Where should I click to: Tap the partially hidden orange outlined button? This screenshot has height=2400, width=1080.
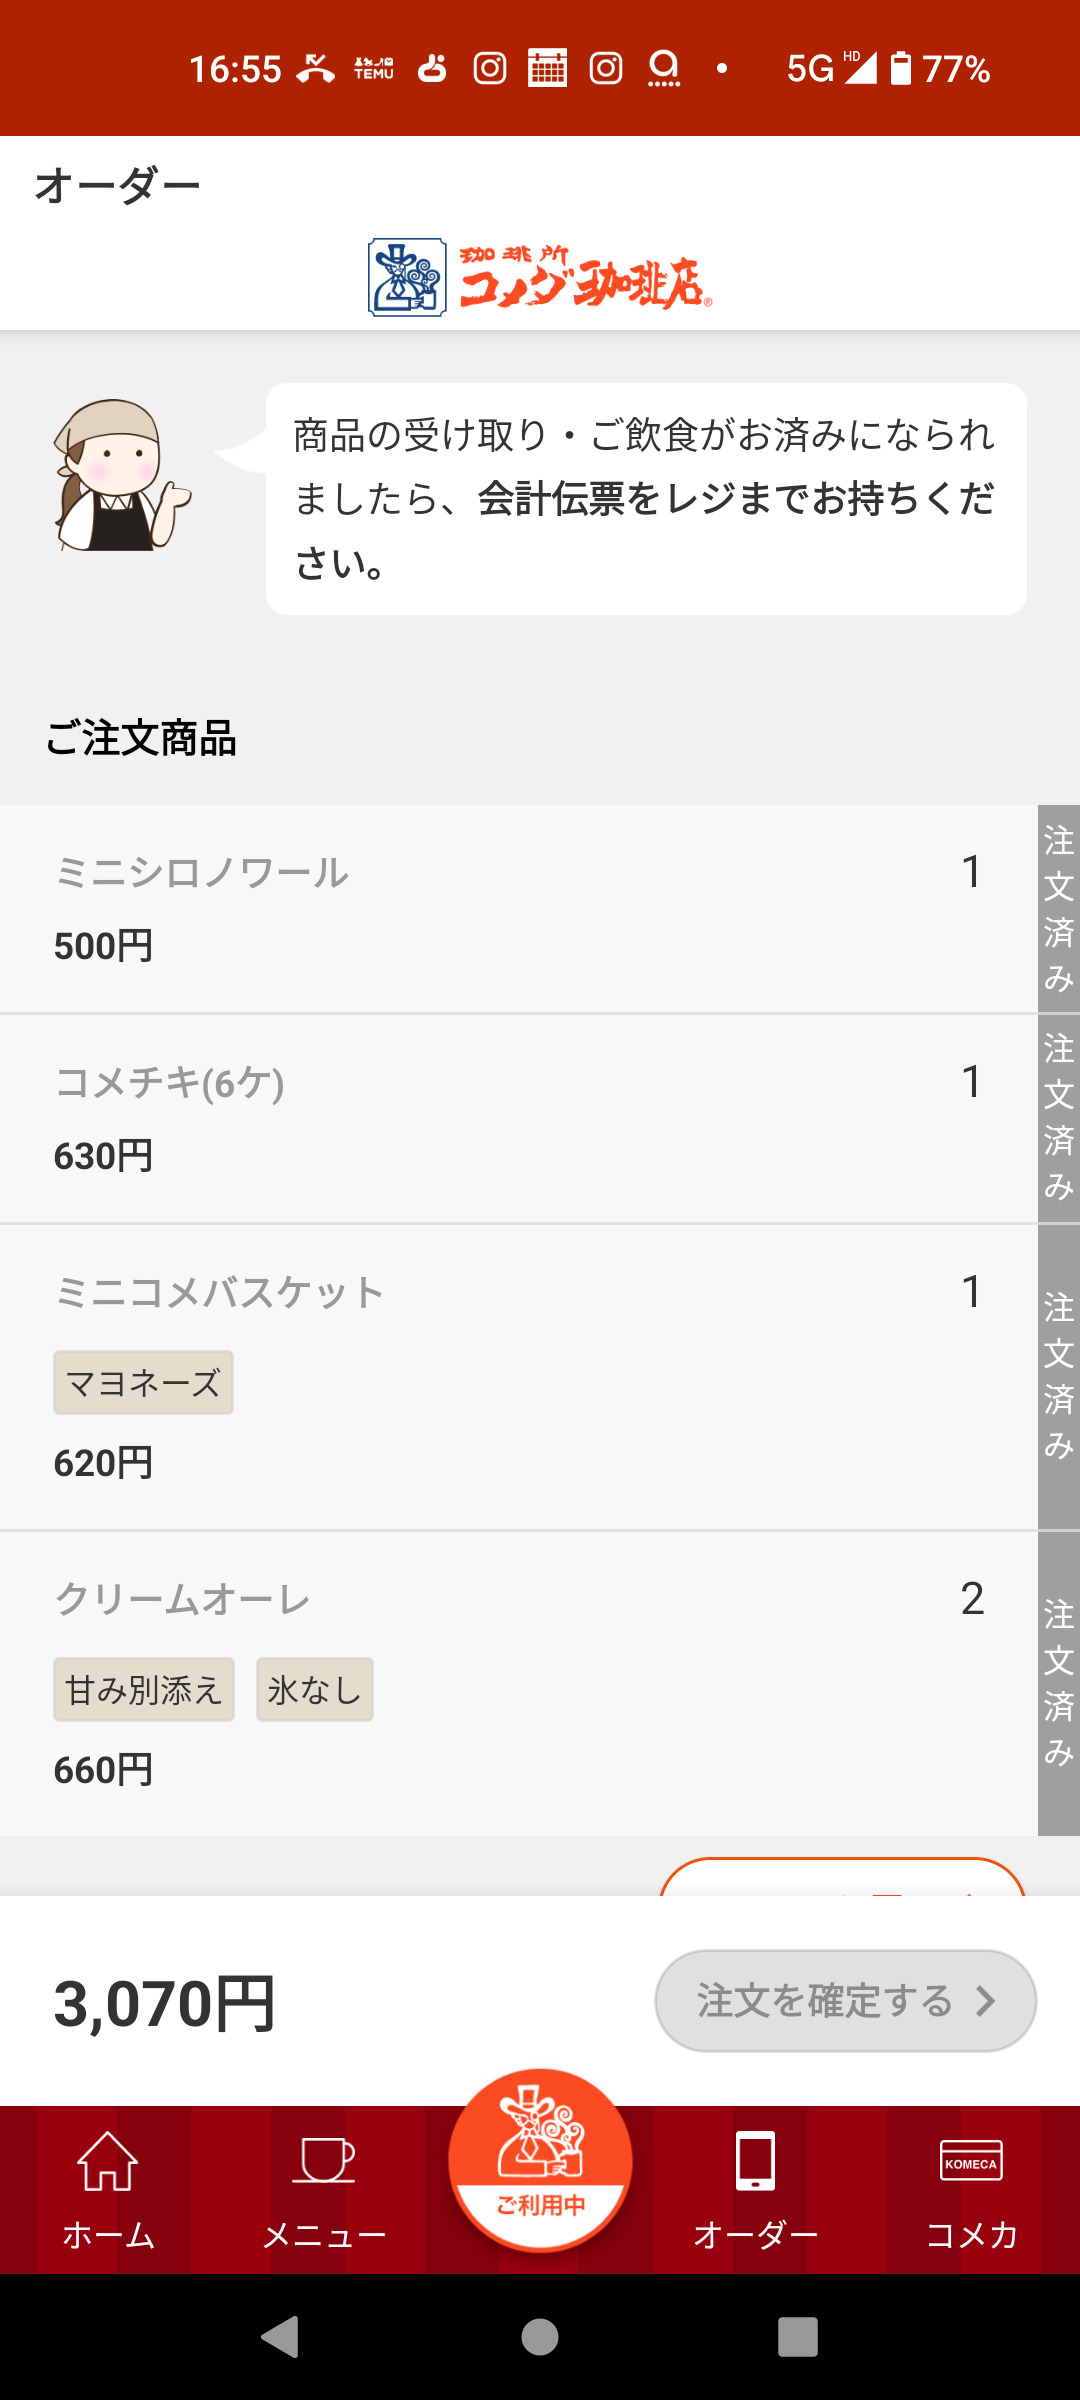click(x=842, y=1878)
